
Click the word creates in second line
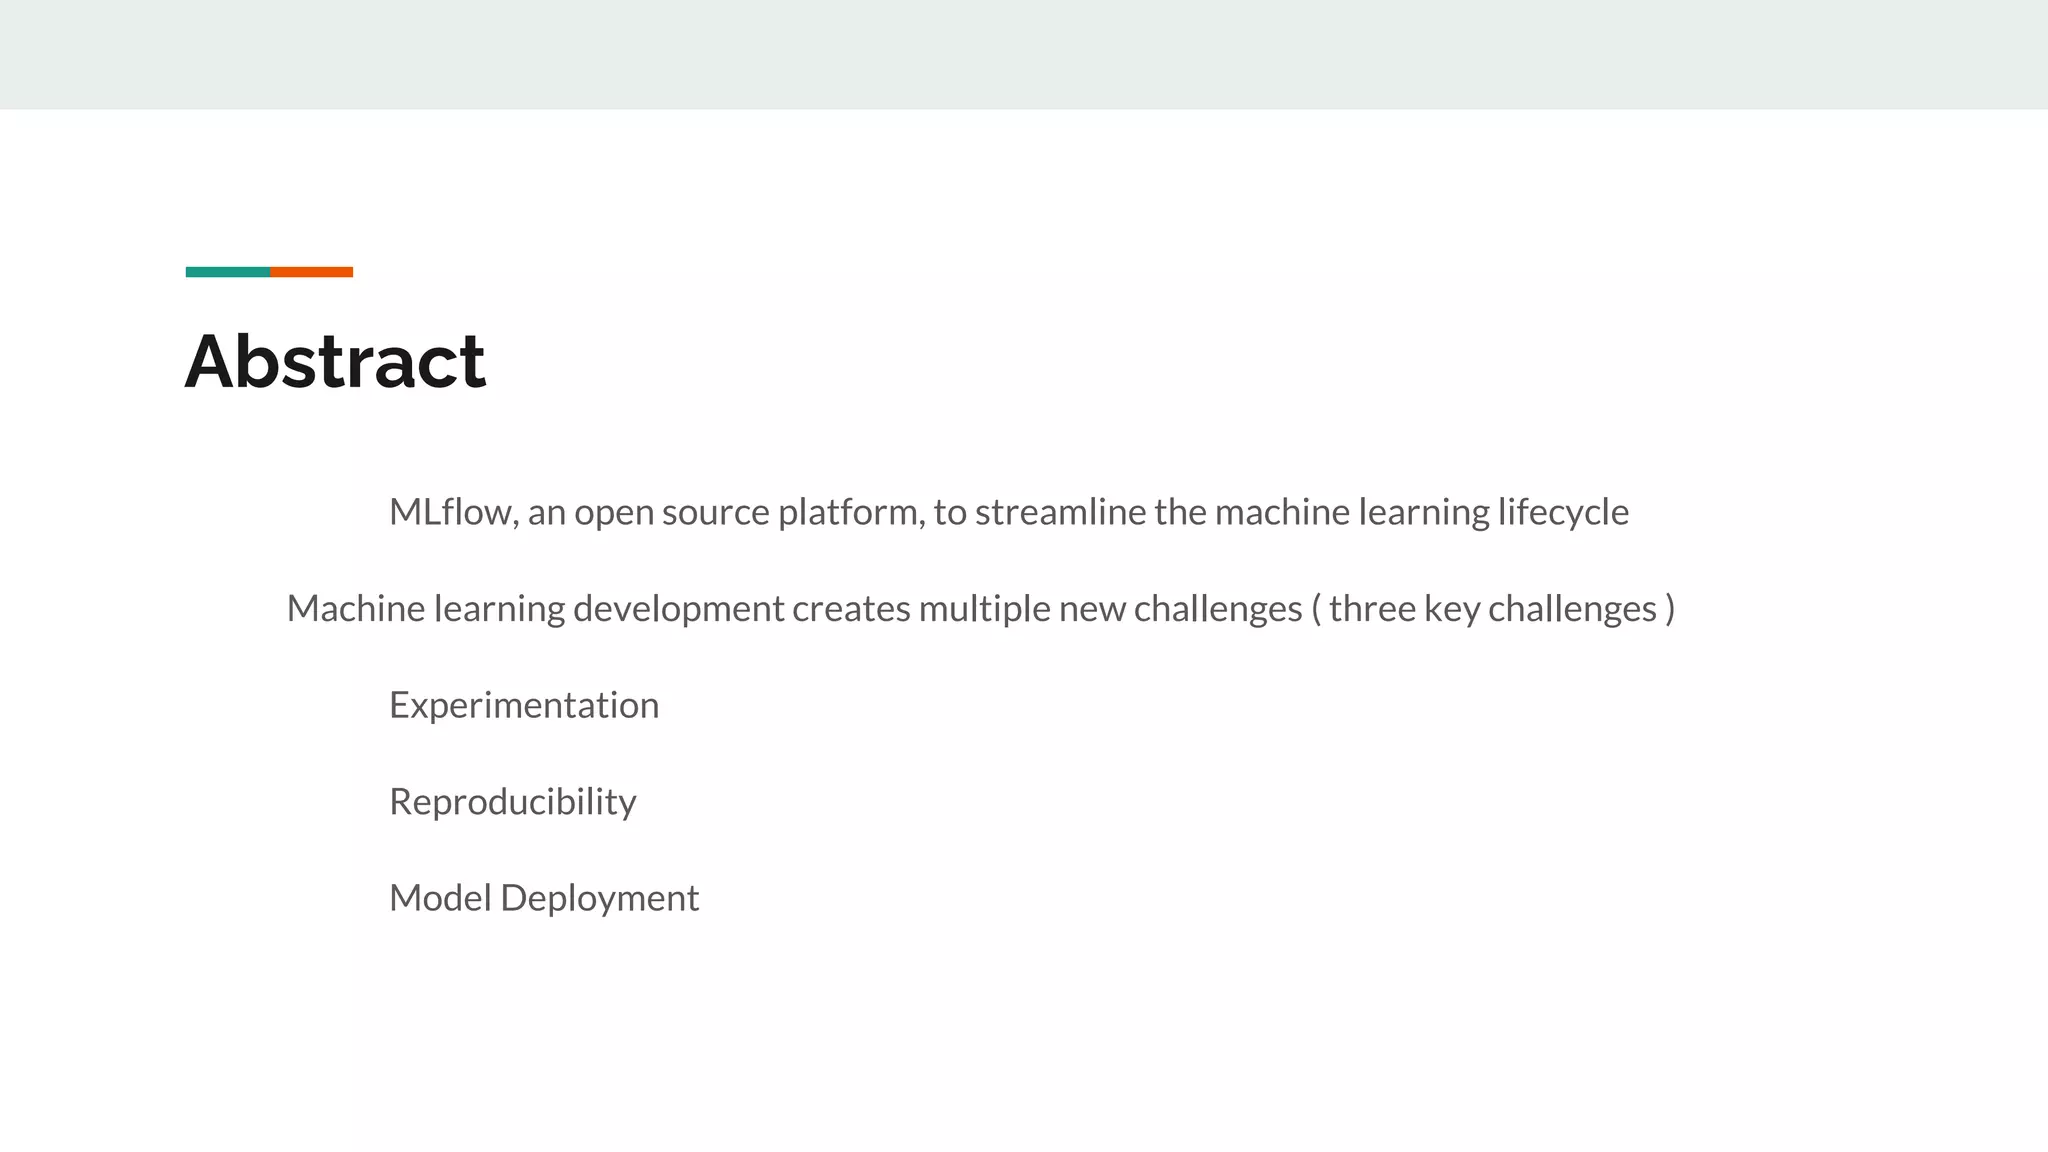(x=851, y=609)
